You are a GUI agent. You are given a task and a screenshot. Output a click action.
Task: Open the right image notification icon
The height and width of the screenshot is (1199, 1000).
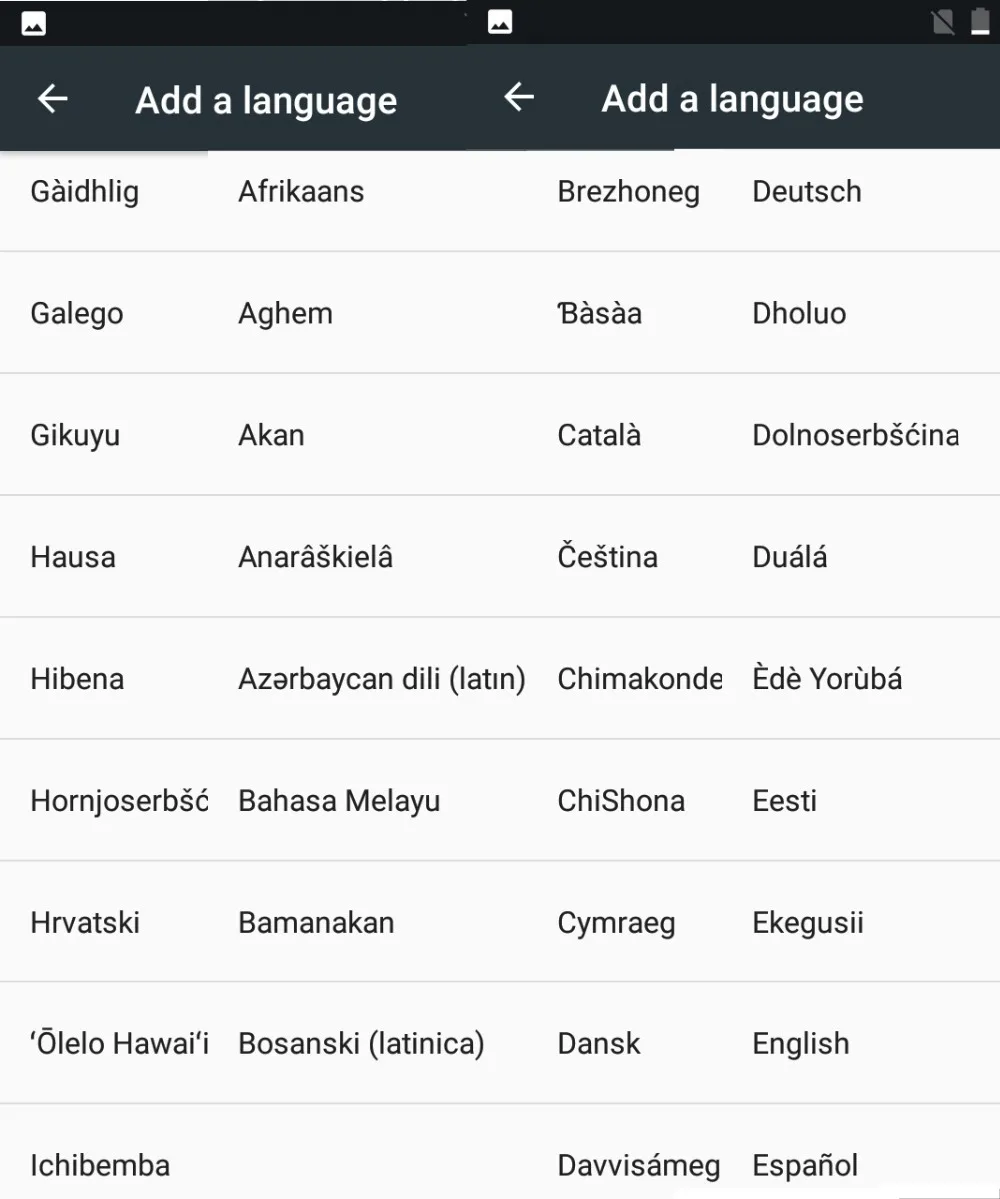(500, 22)
